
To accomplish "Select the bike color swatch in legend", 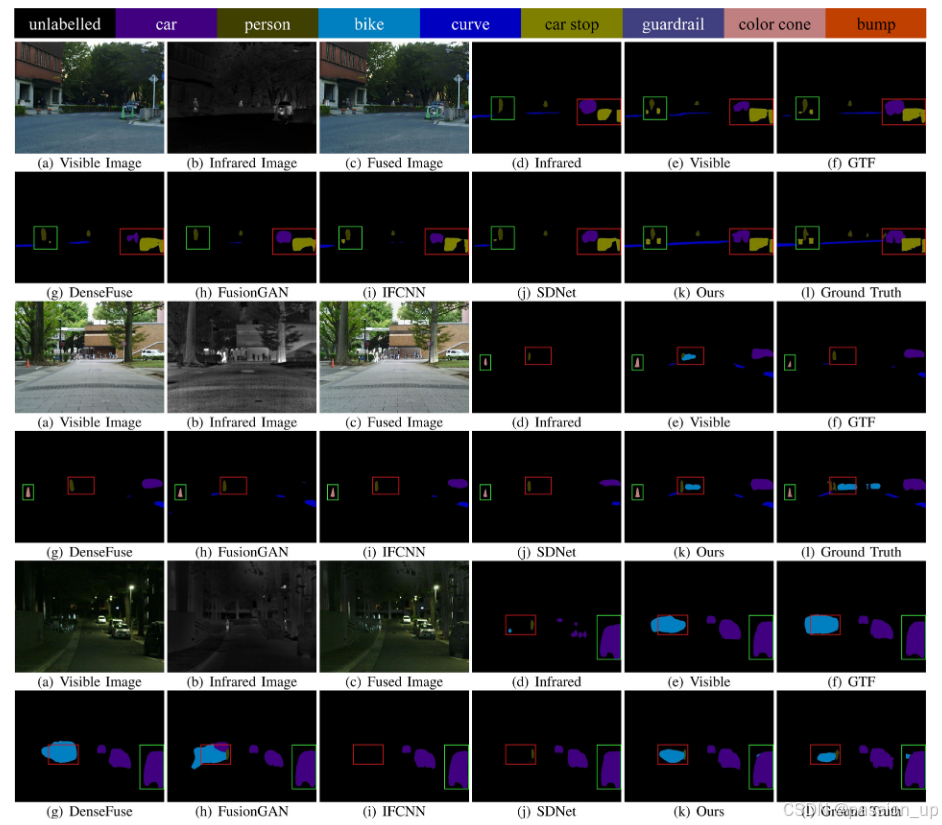I will coord(369,23).
